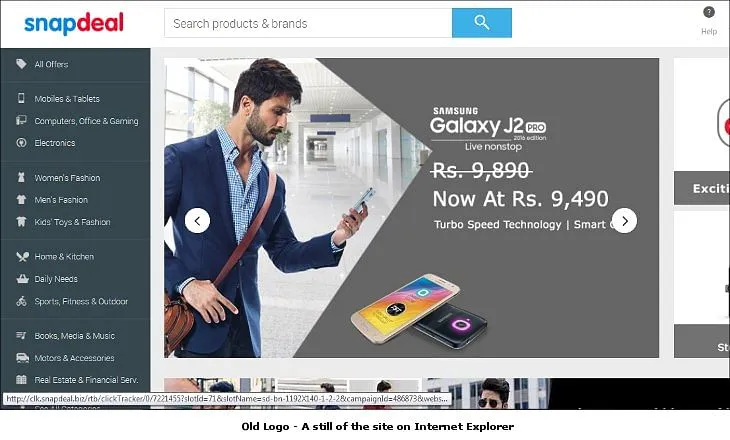730x440 pixels.
Task: Go to previous banner slide arrow
Action: pos(197,221)
